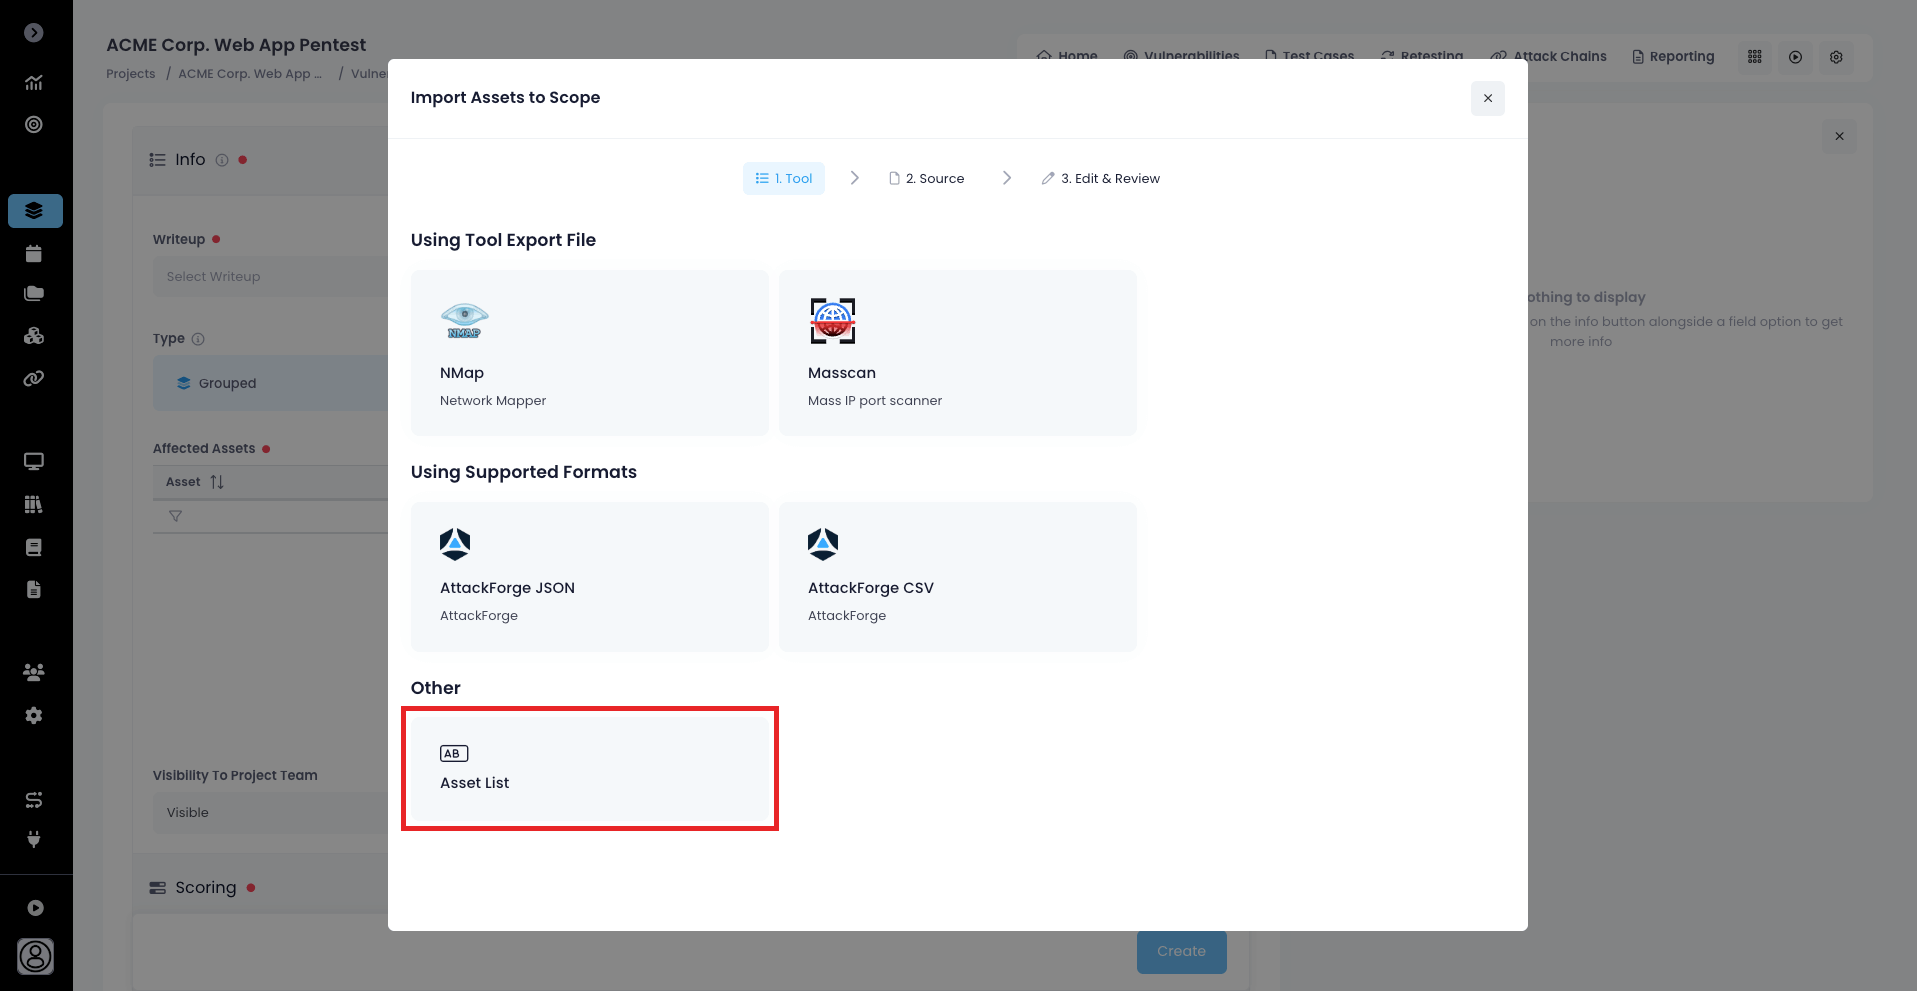Open the Select Writeup dropdown

[x=270, y=277]
